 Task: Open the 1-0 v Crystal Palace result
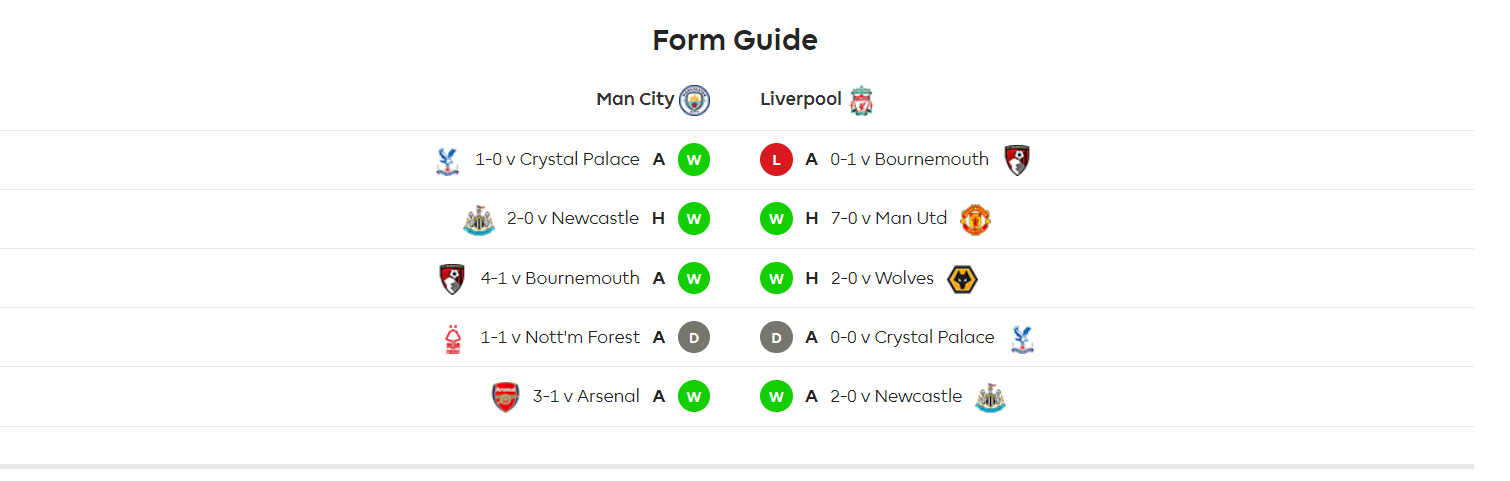point(557,159)
